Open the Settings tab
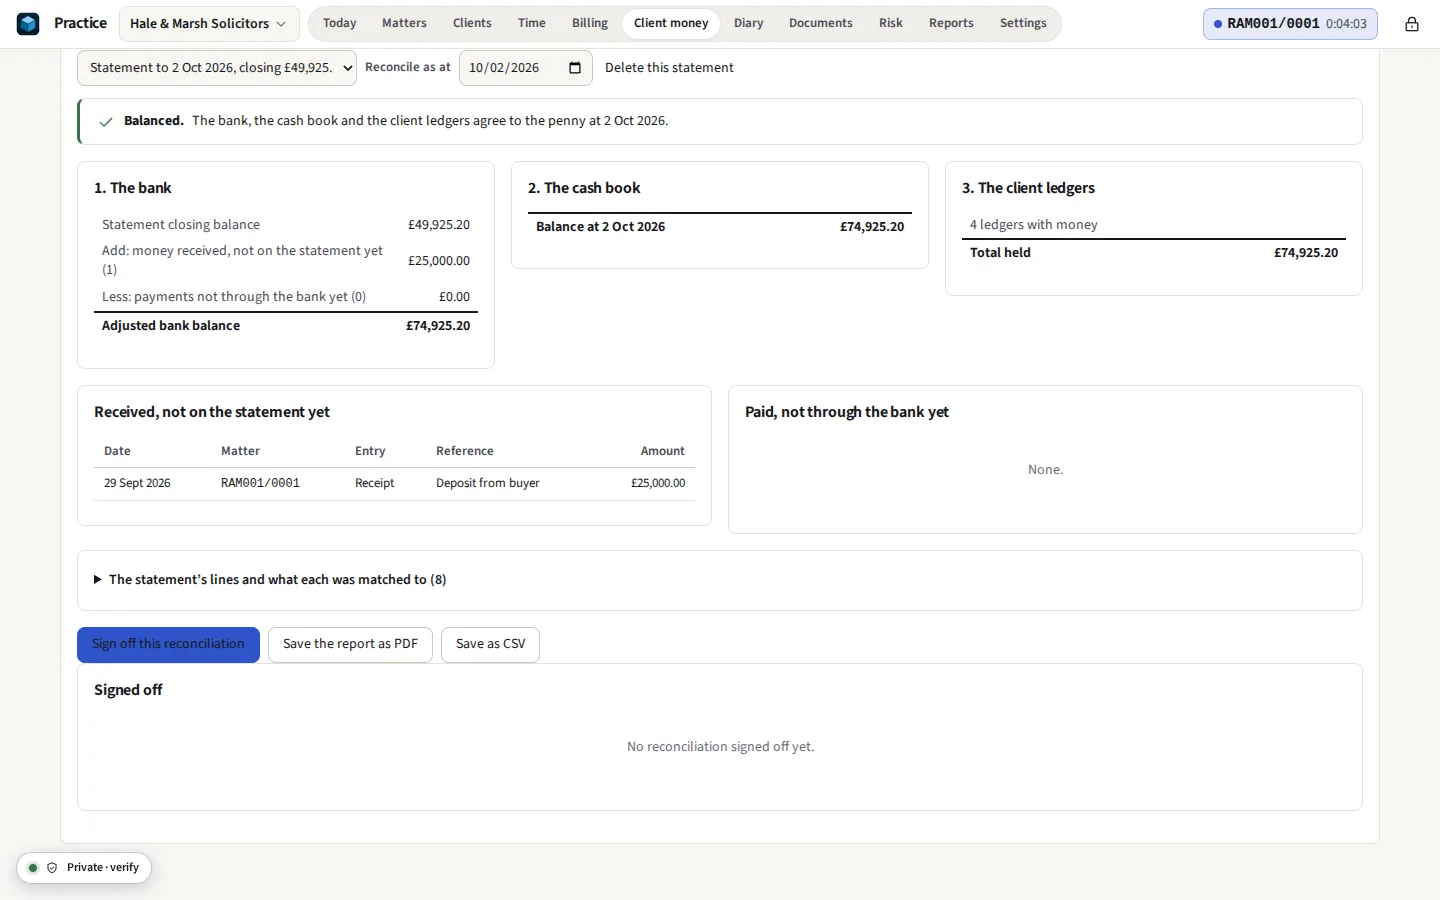This screenshot has width=1440, height=900. [1023, 23]
